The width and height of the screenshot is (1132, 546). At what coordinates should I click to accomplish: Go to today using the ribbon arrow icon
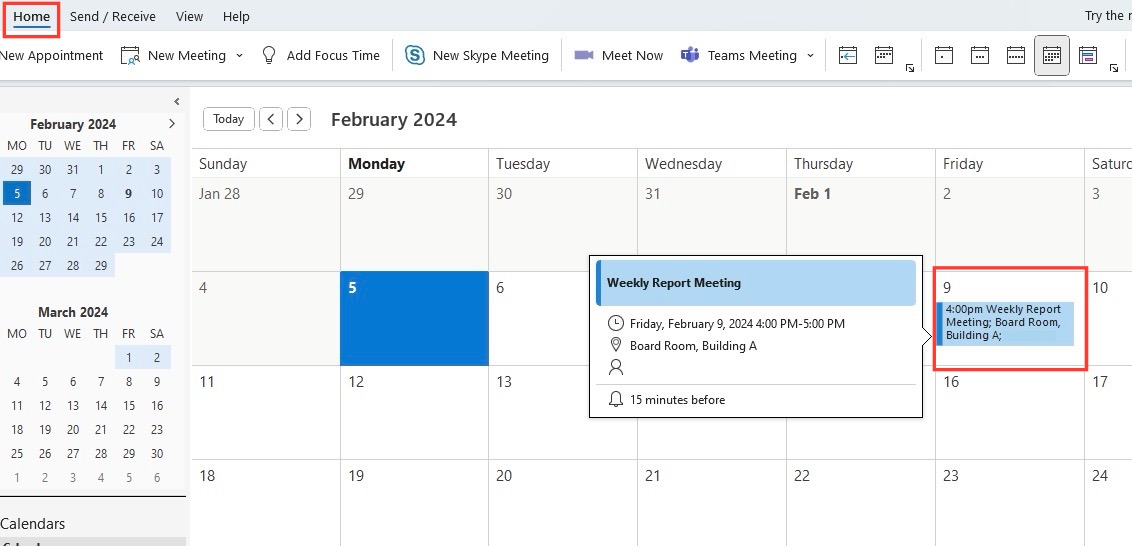[x=848, y=56]
